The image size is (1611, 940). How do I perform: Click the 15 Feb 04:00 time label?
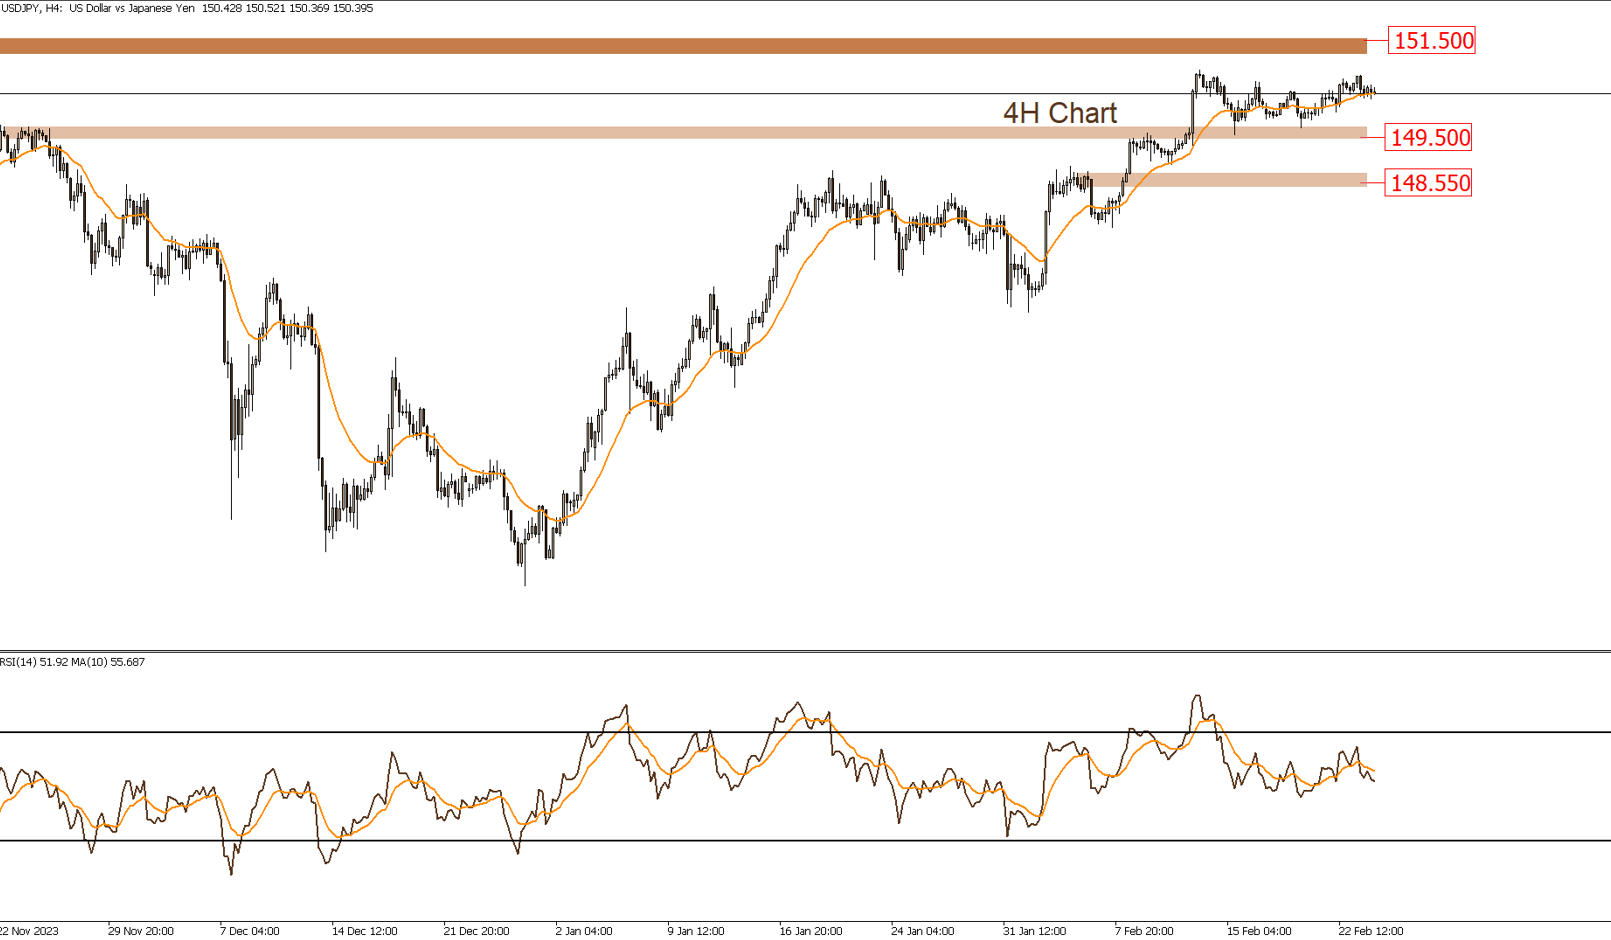[1259, 931]
